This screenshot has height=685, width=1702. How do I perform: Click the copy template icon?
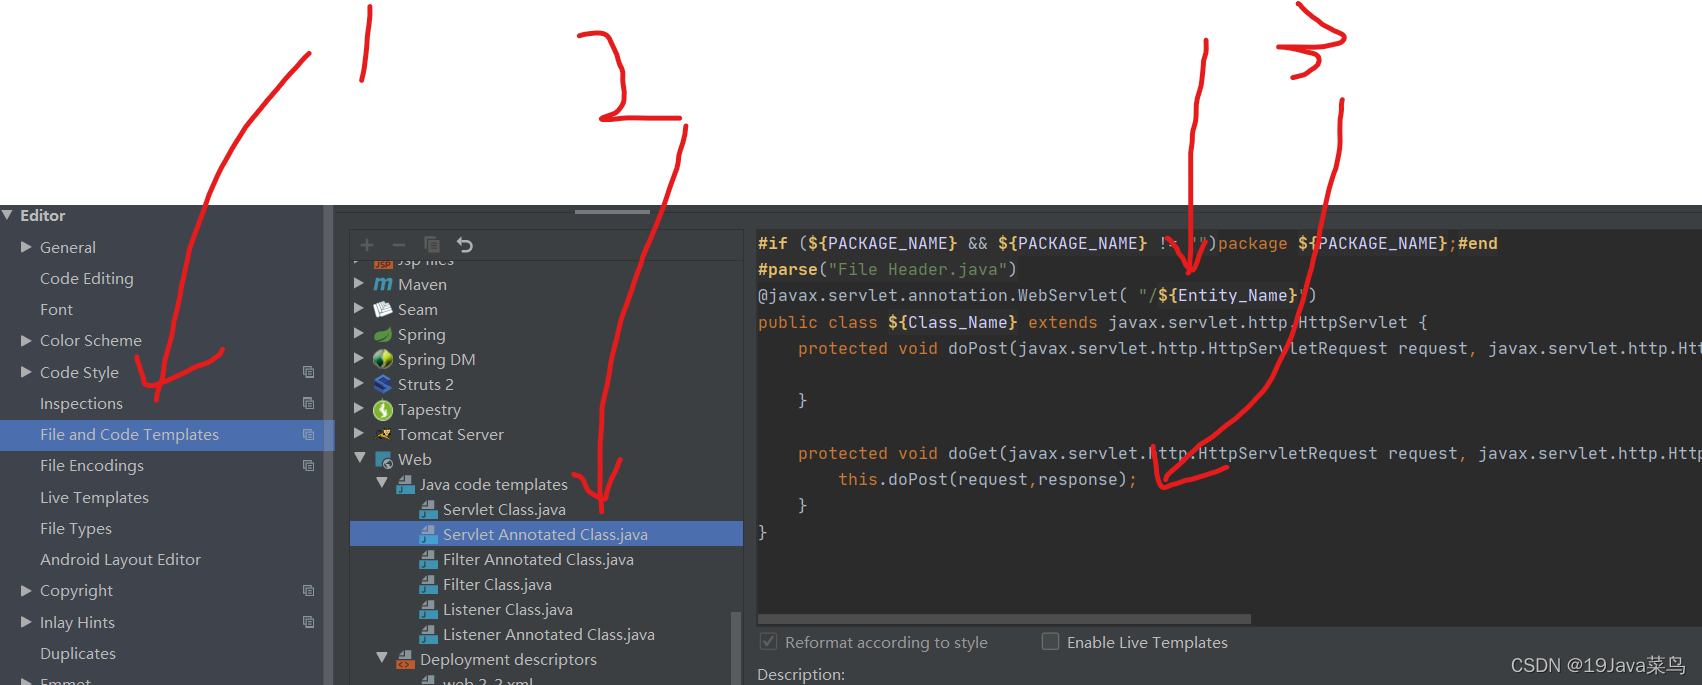(x=432, y=245)
